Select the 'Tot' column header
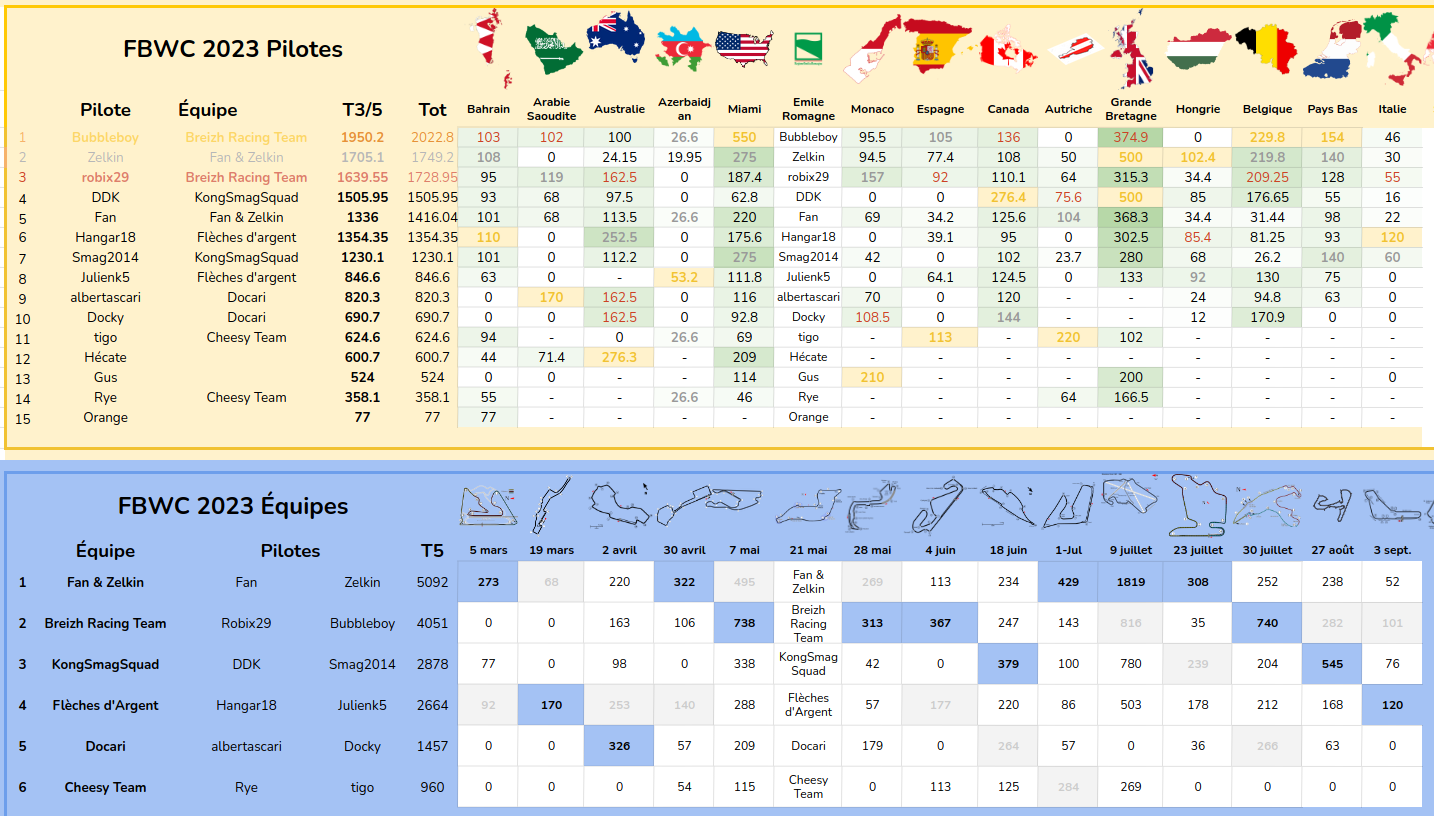Screen dimensions: 1434x816 tap(433, 110)
